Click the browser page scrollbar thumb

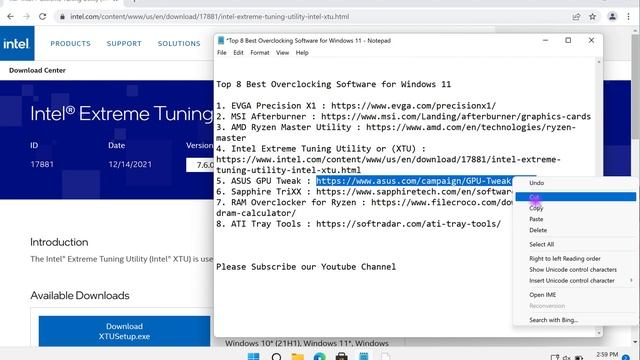636,86
